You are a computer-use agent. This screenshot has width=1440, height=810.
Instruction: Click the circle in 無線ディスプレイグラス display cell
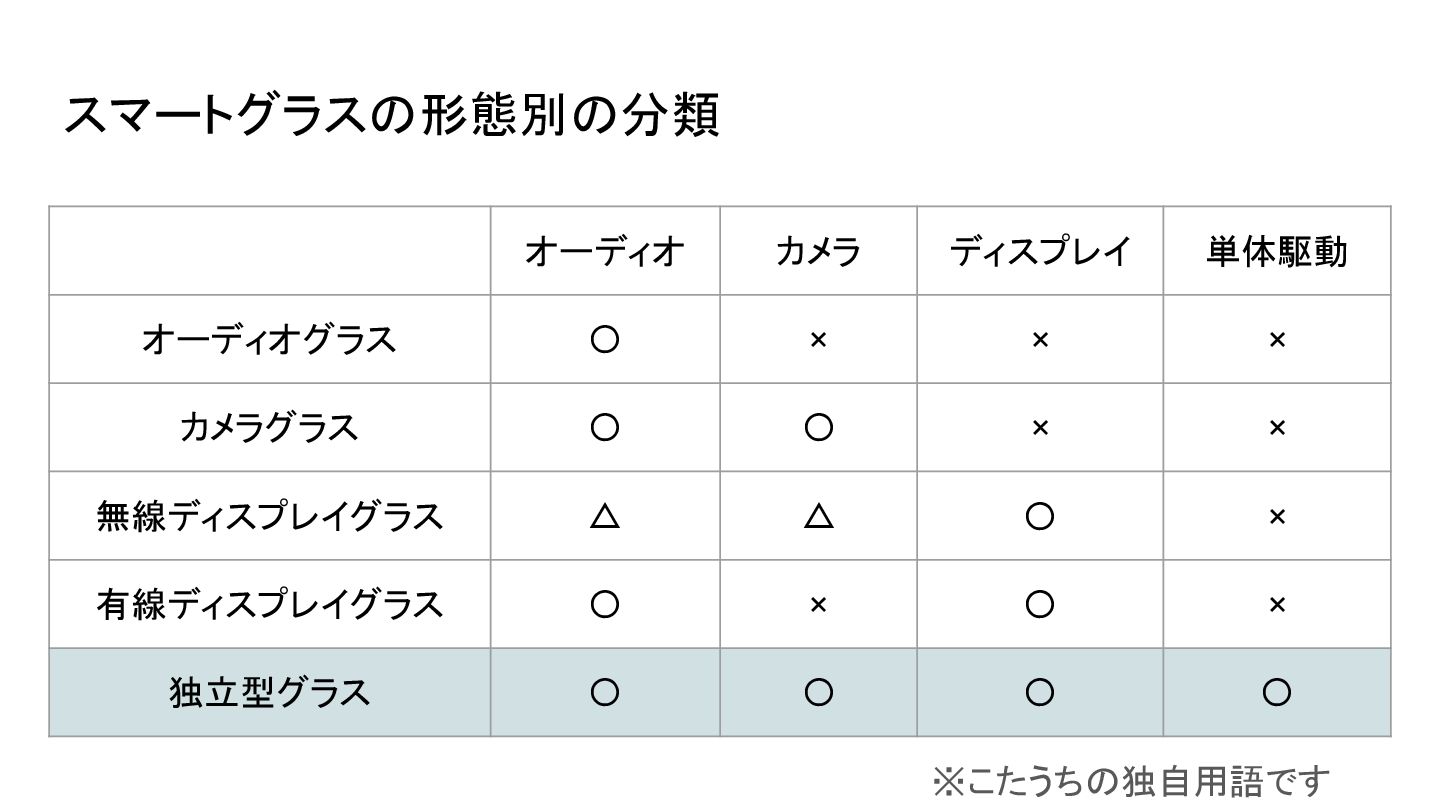point(1040,516)
